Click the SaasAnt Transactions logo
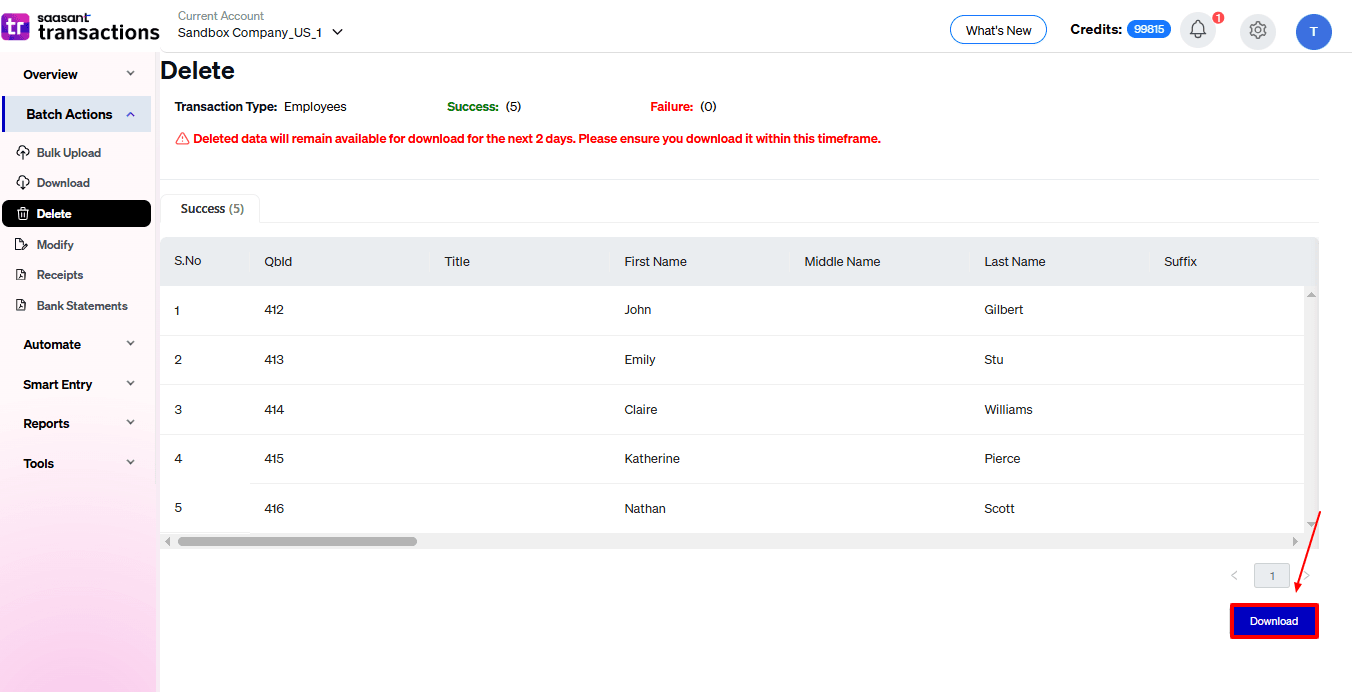 click(81, 27)
